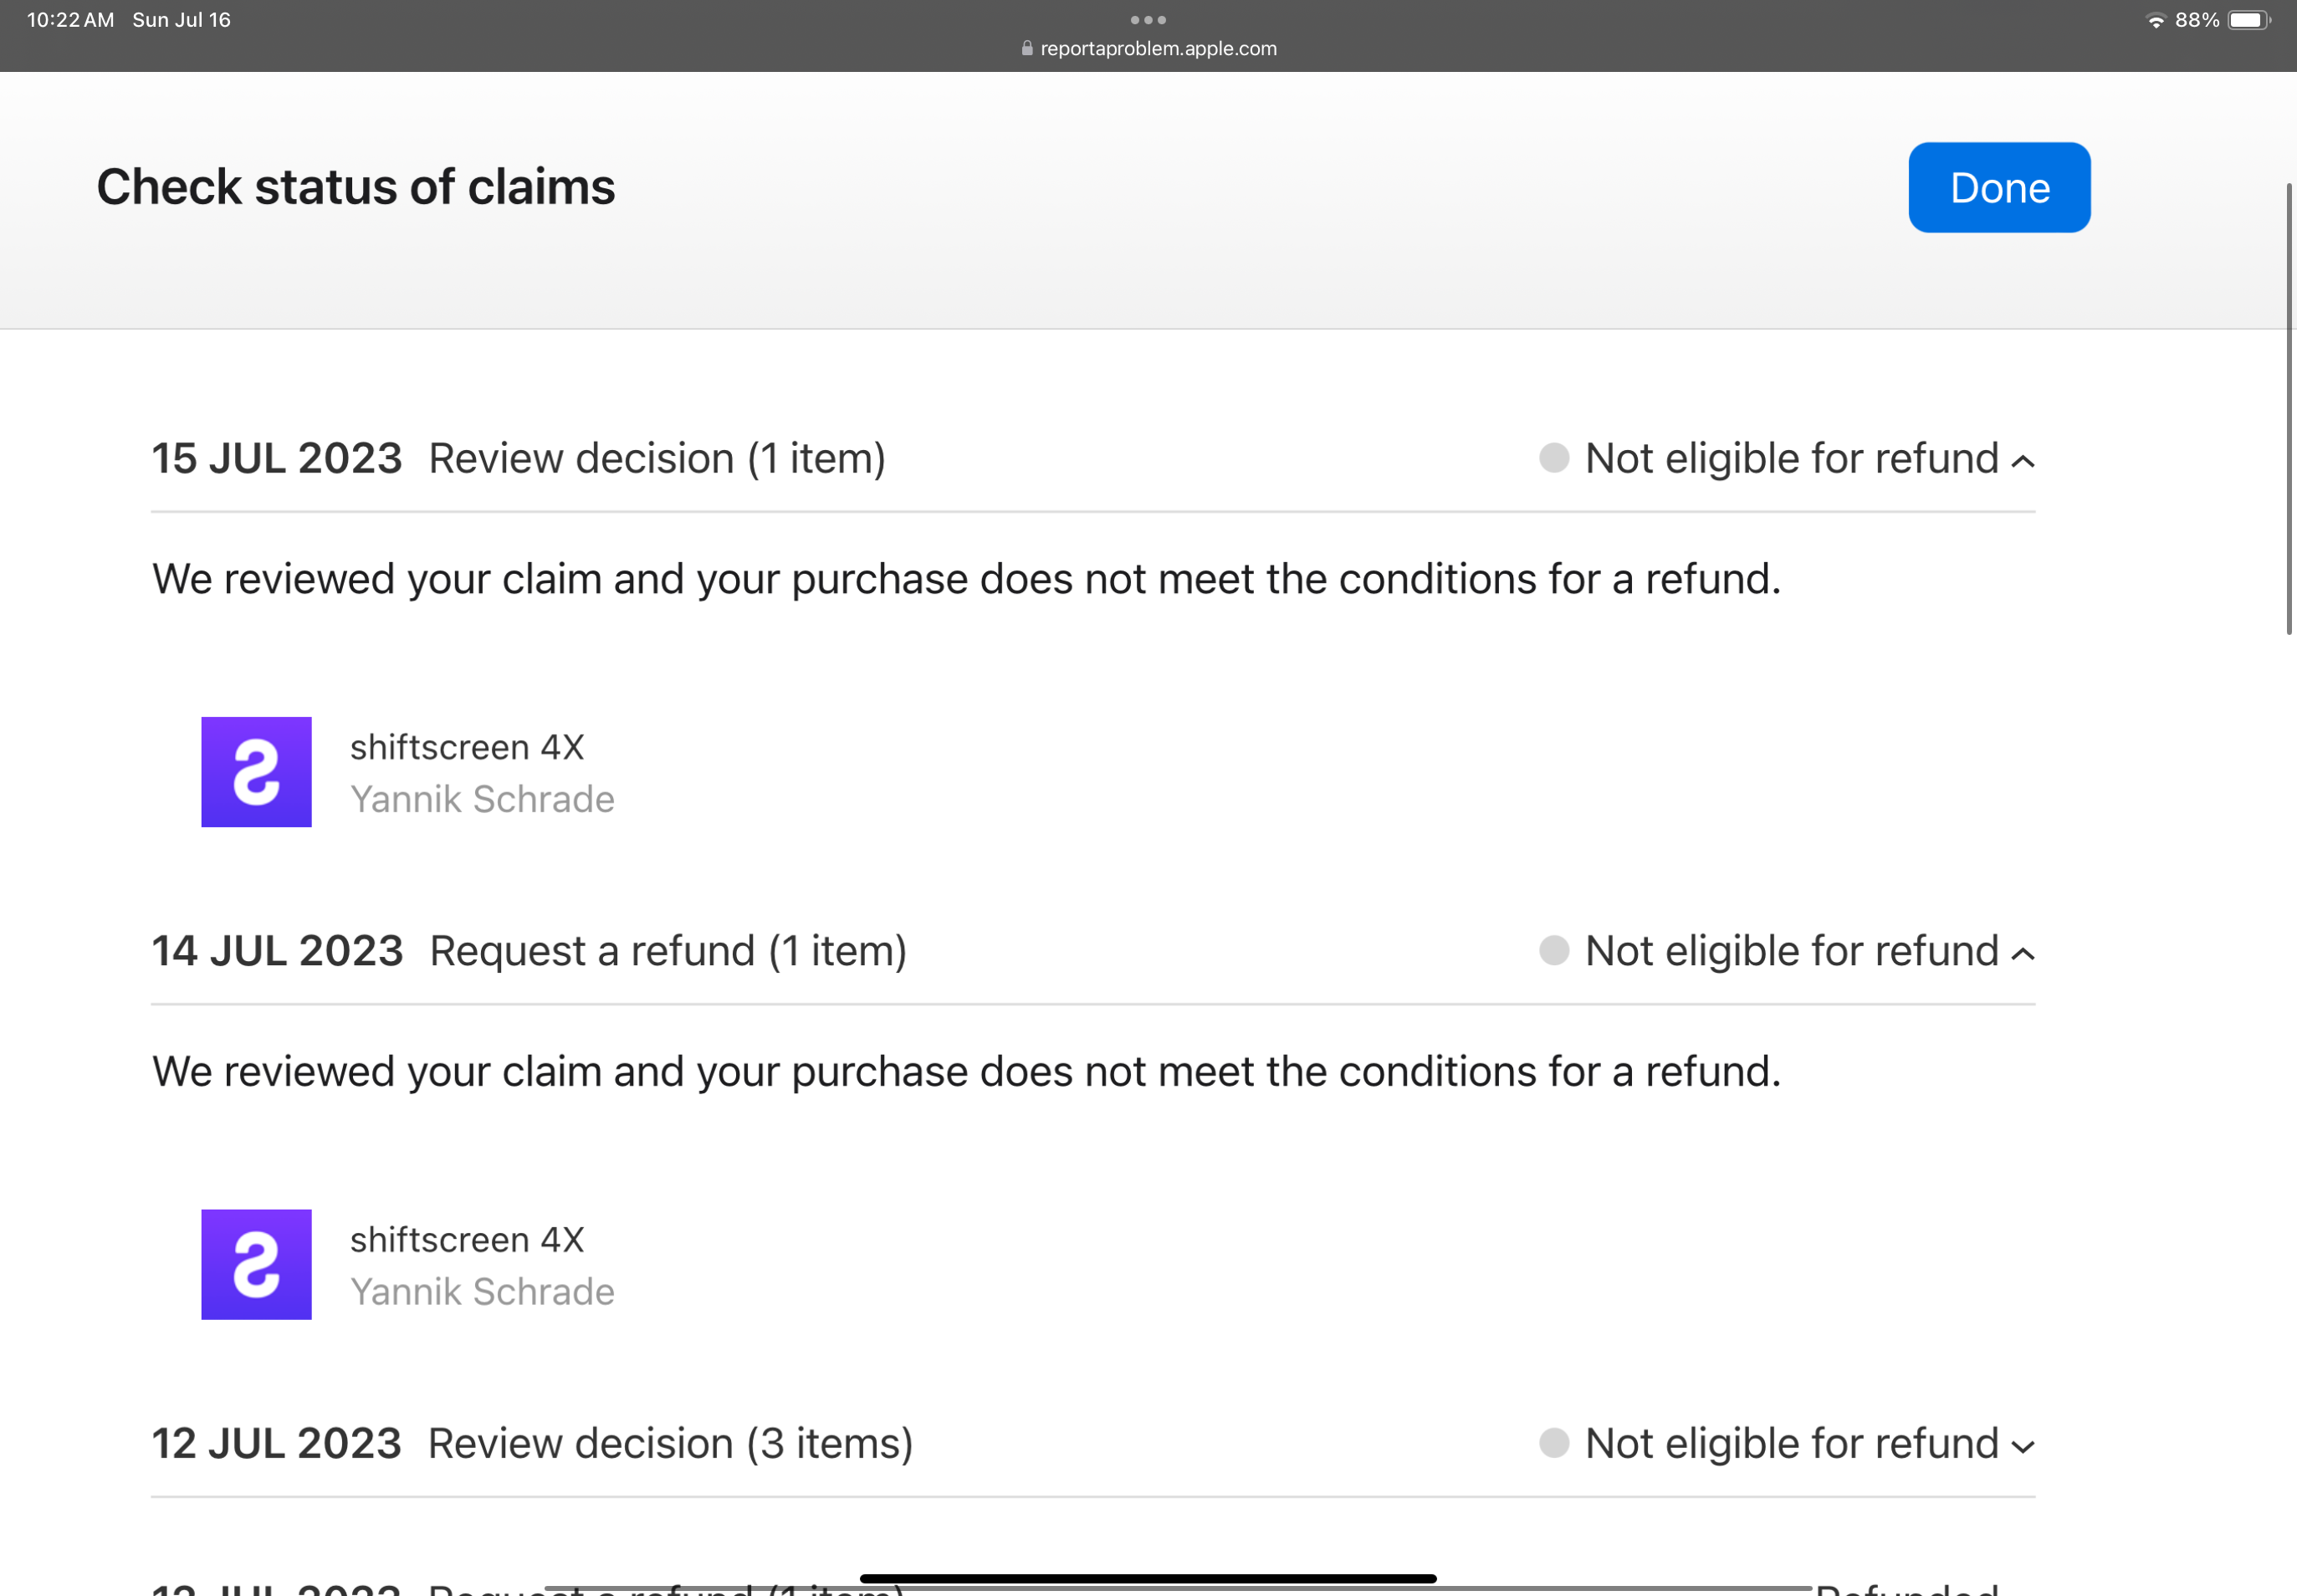Image resolution: width=2297 pixels, height=1596 pixels.
Task: Tap status dot on 15 JUL 2023 claim
Action: [1554, 458]
